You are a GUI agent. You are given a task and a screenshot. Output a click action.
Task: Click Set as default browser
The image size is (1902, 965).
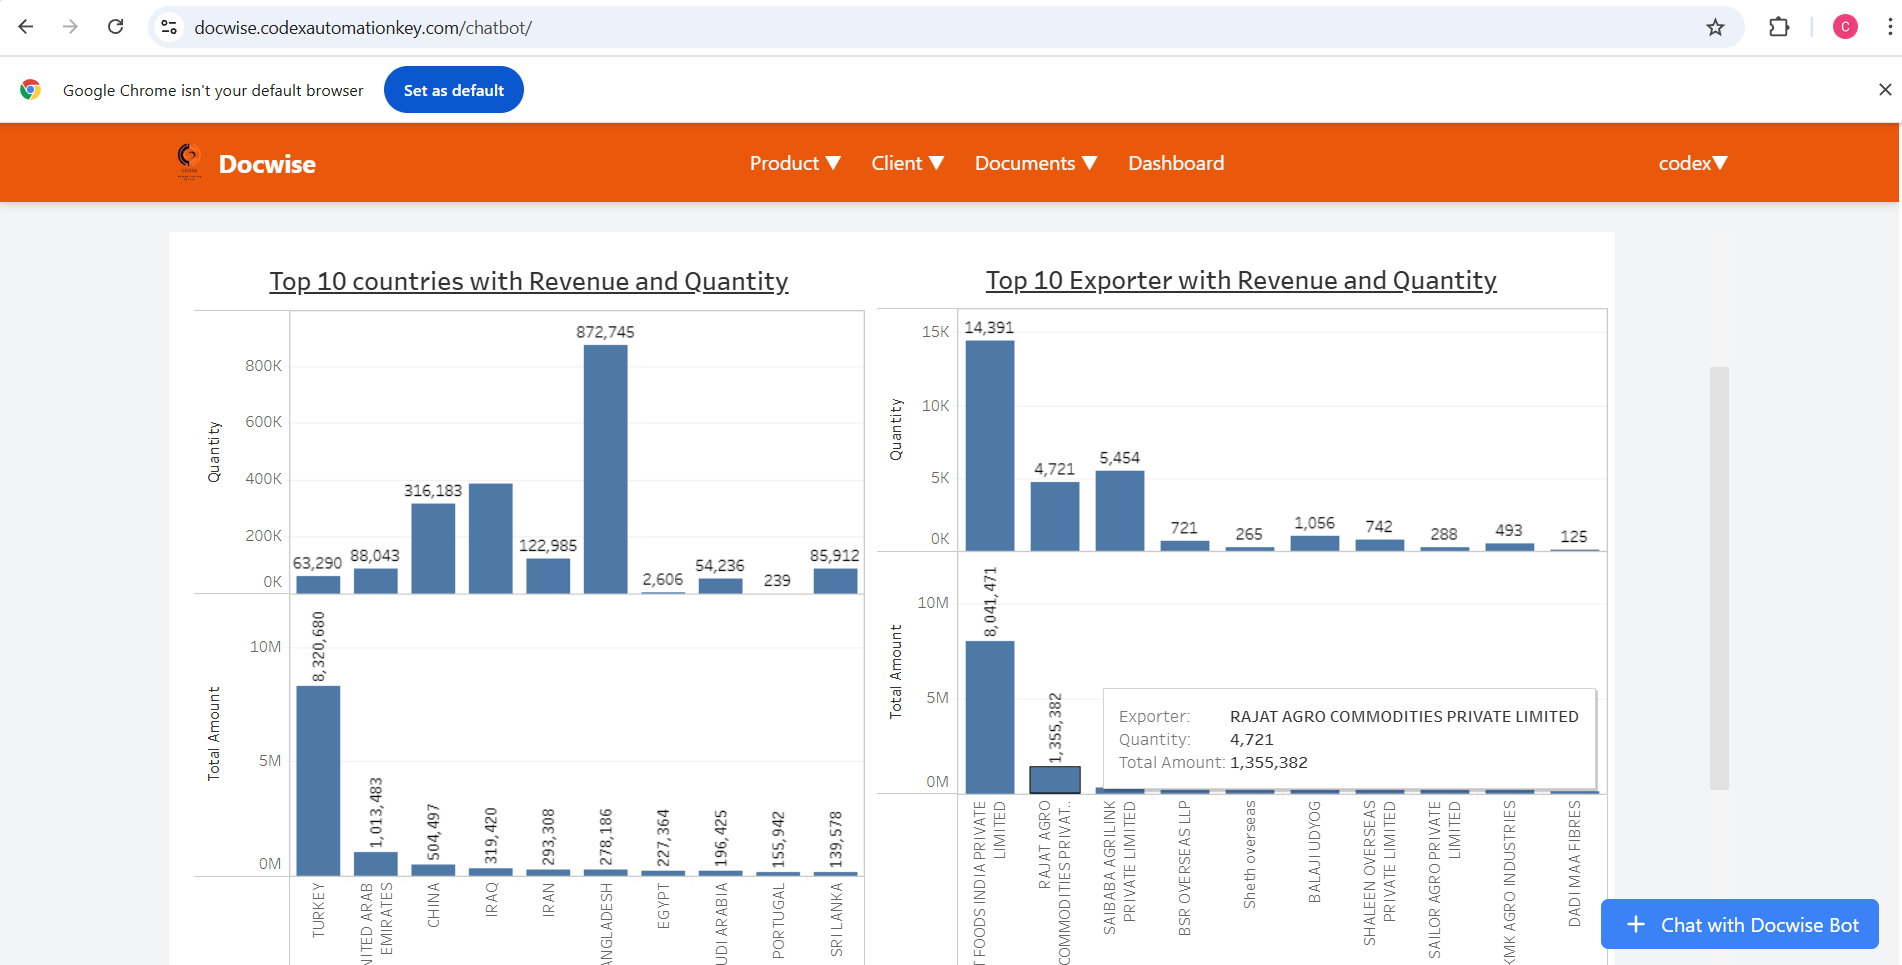click(x=453, y=89)
